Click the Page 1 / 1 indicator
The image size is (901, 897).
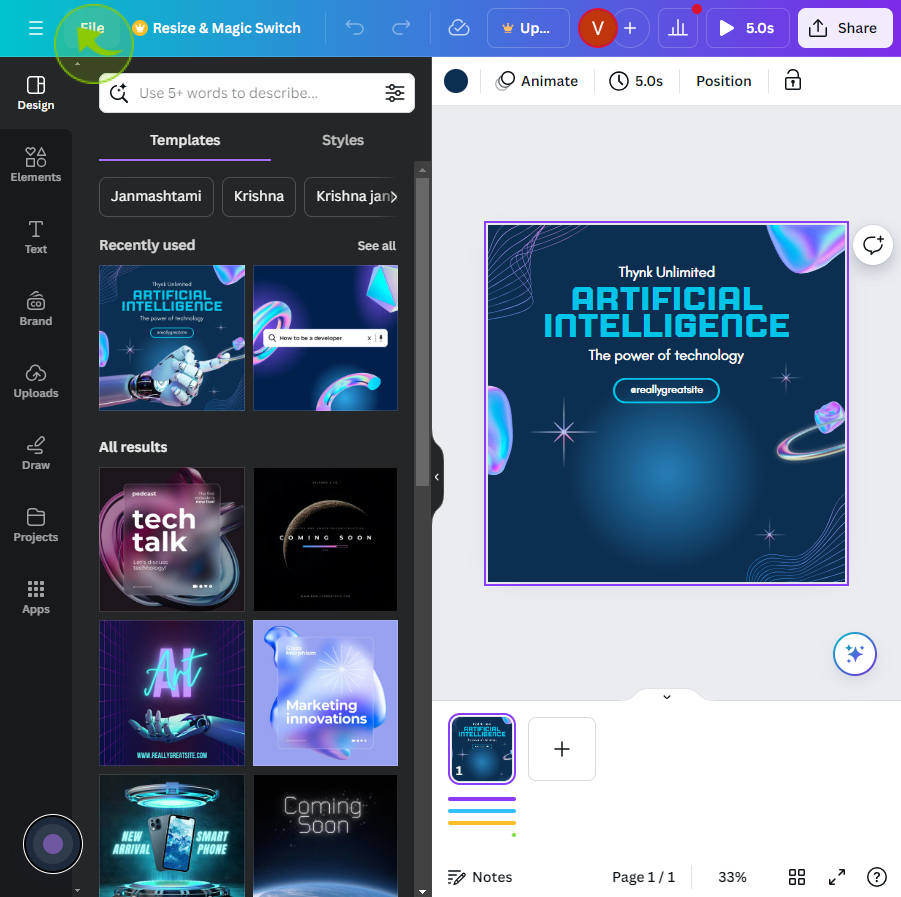click(643, 877)
